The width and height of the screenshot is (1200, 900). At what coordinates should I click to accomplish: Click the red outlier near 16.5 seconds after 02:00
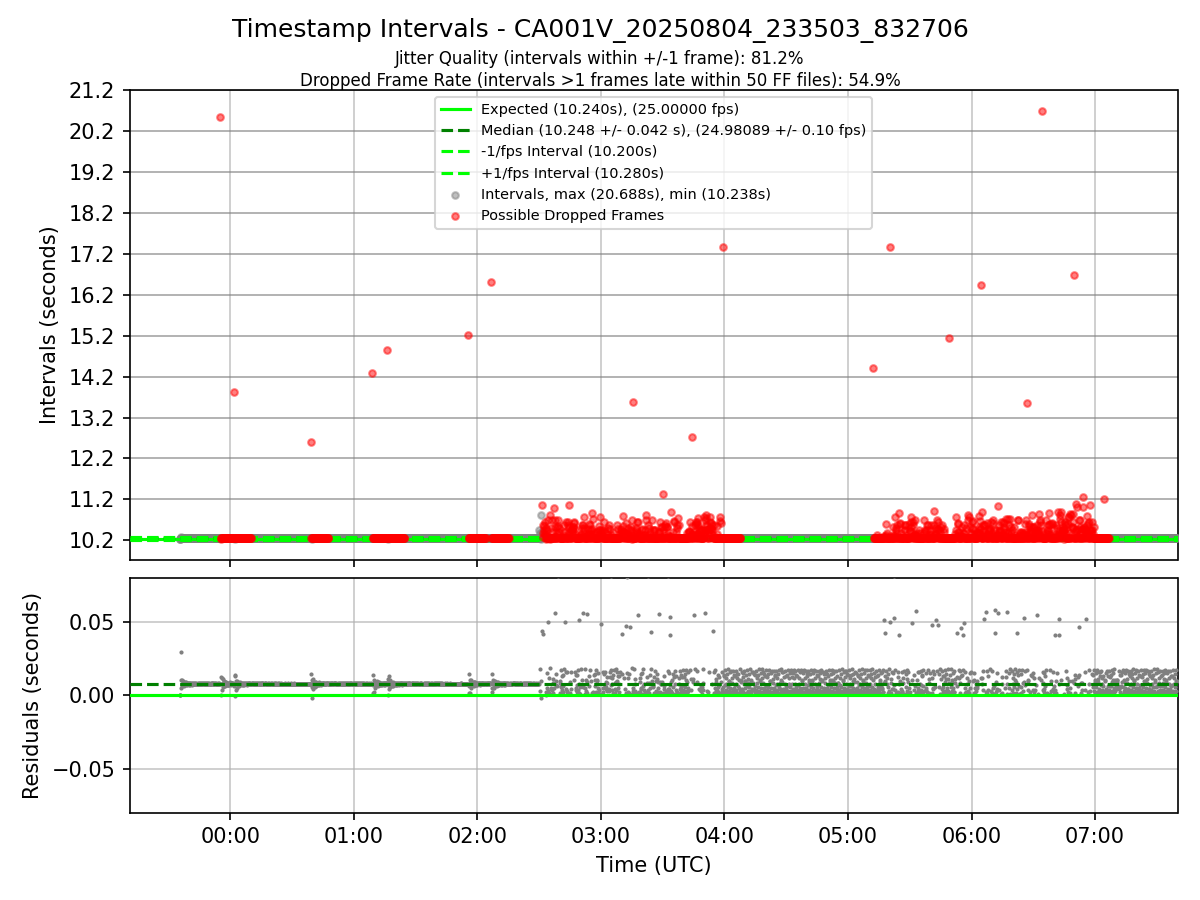[x=491, y=282]
